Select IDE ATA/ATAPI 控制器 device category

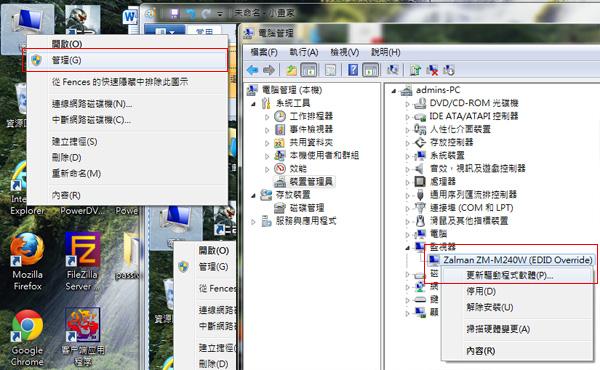tap(474, 116)
